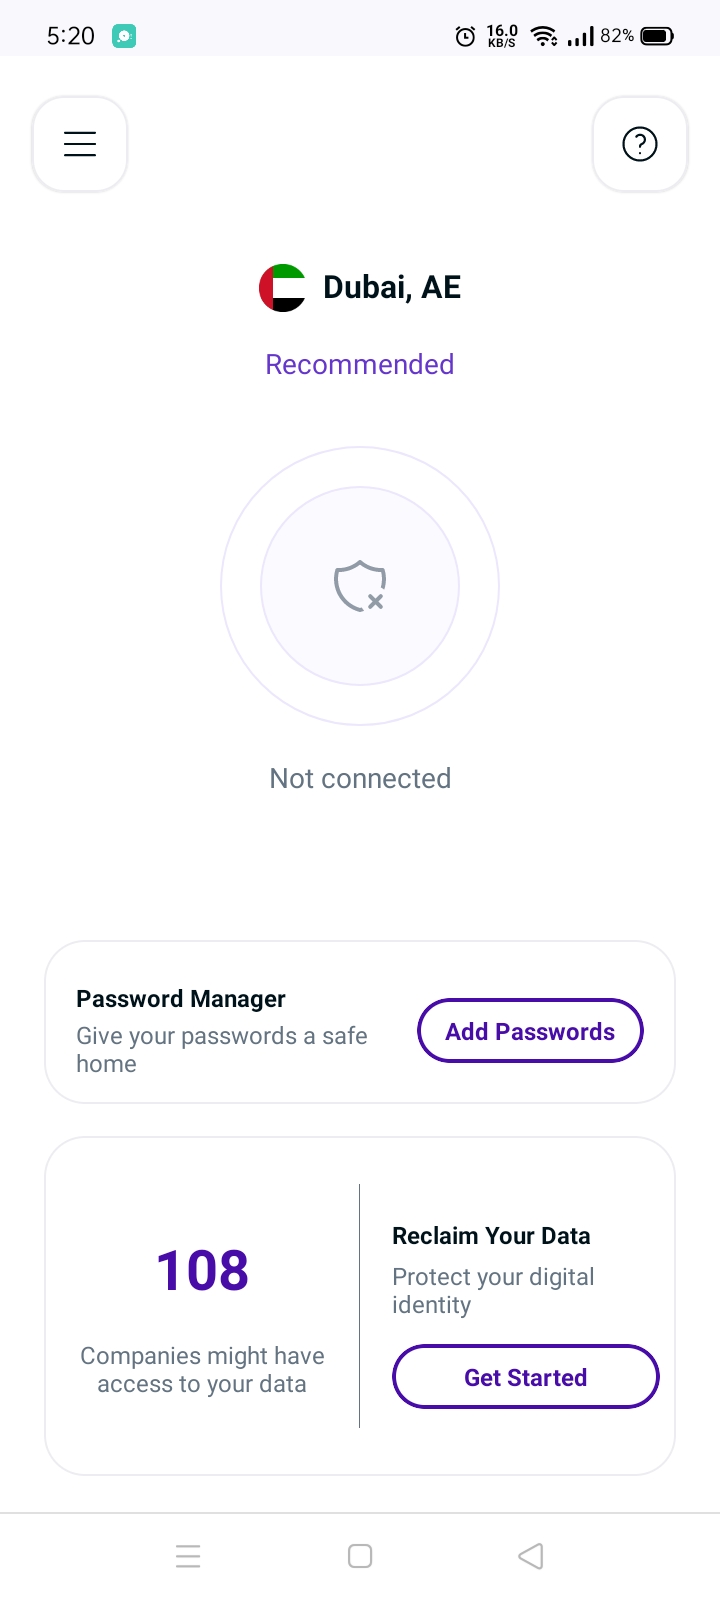Tap the green app icon in status bar

coord(124,35)
